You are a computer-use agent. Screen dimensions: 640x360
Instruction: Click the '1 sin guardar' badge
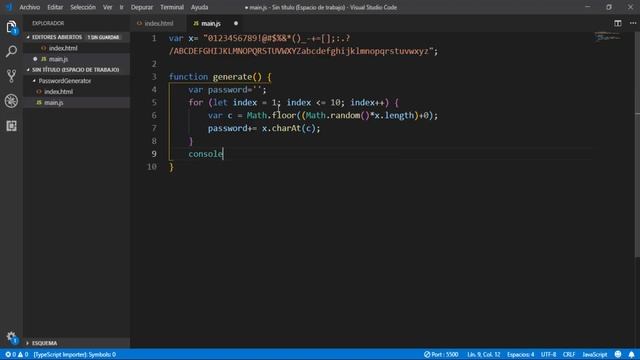[x=103, y=37]
